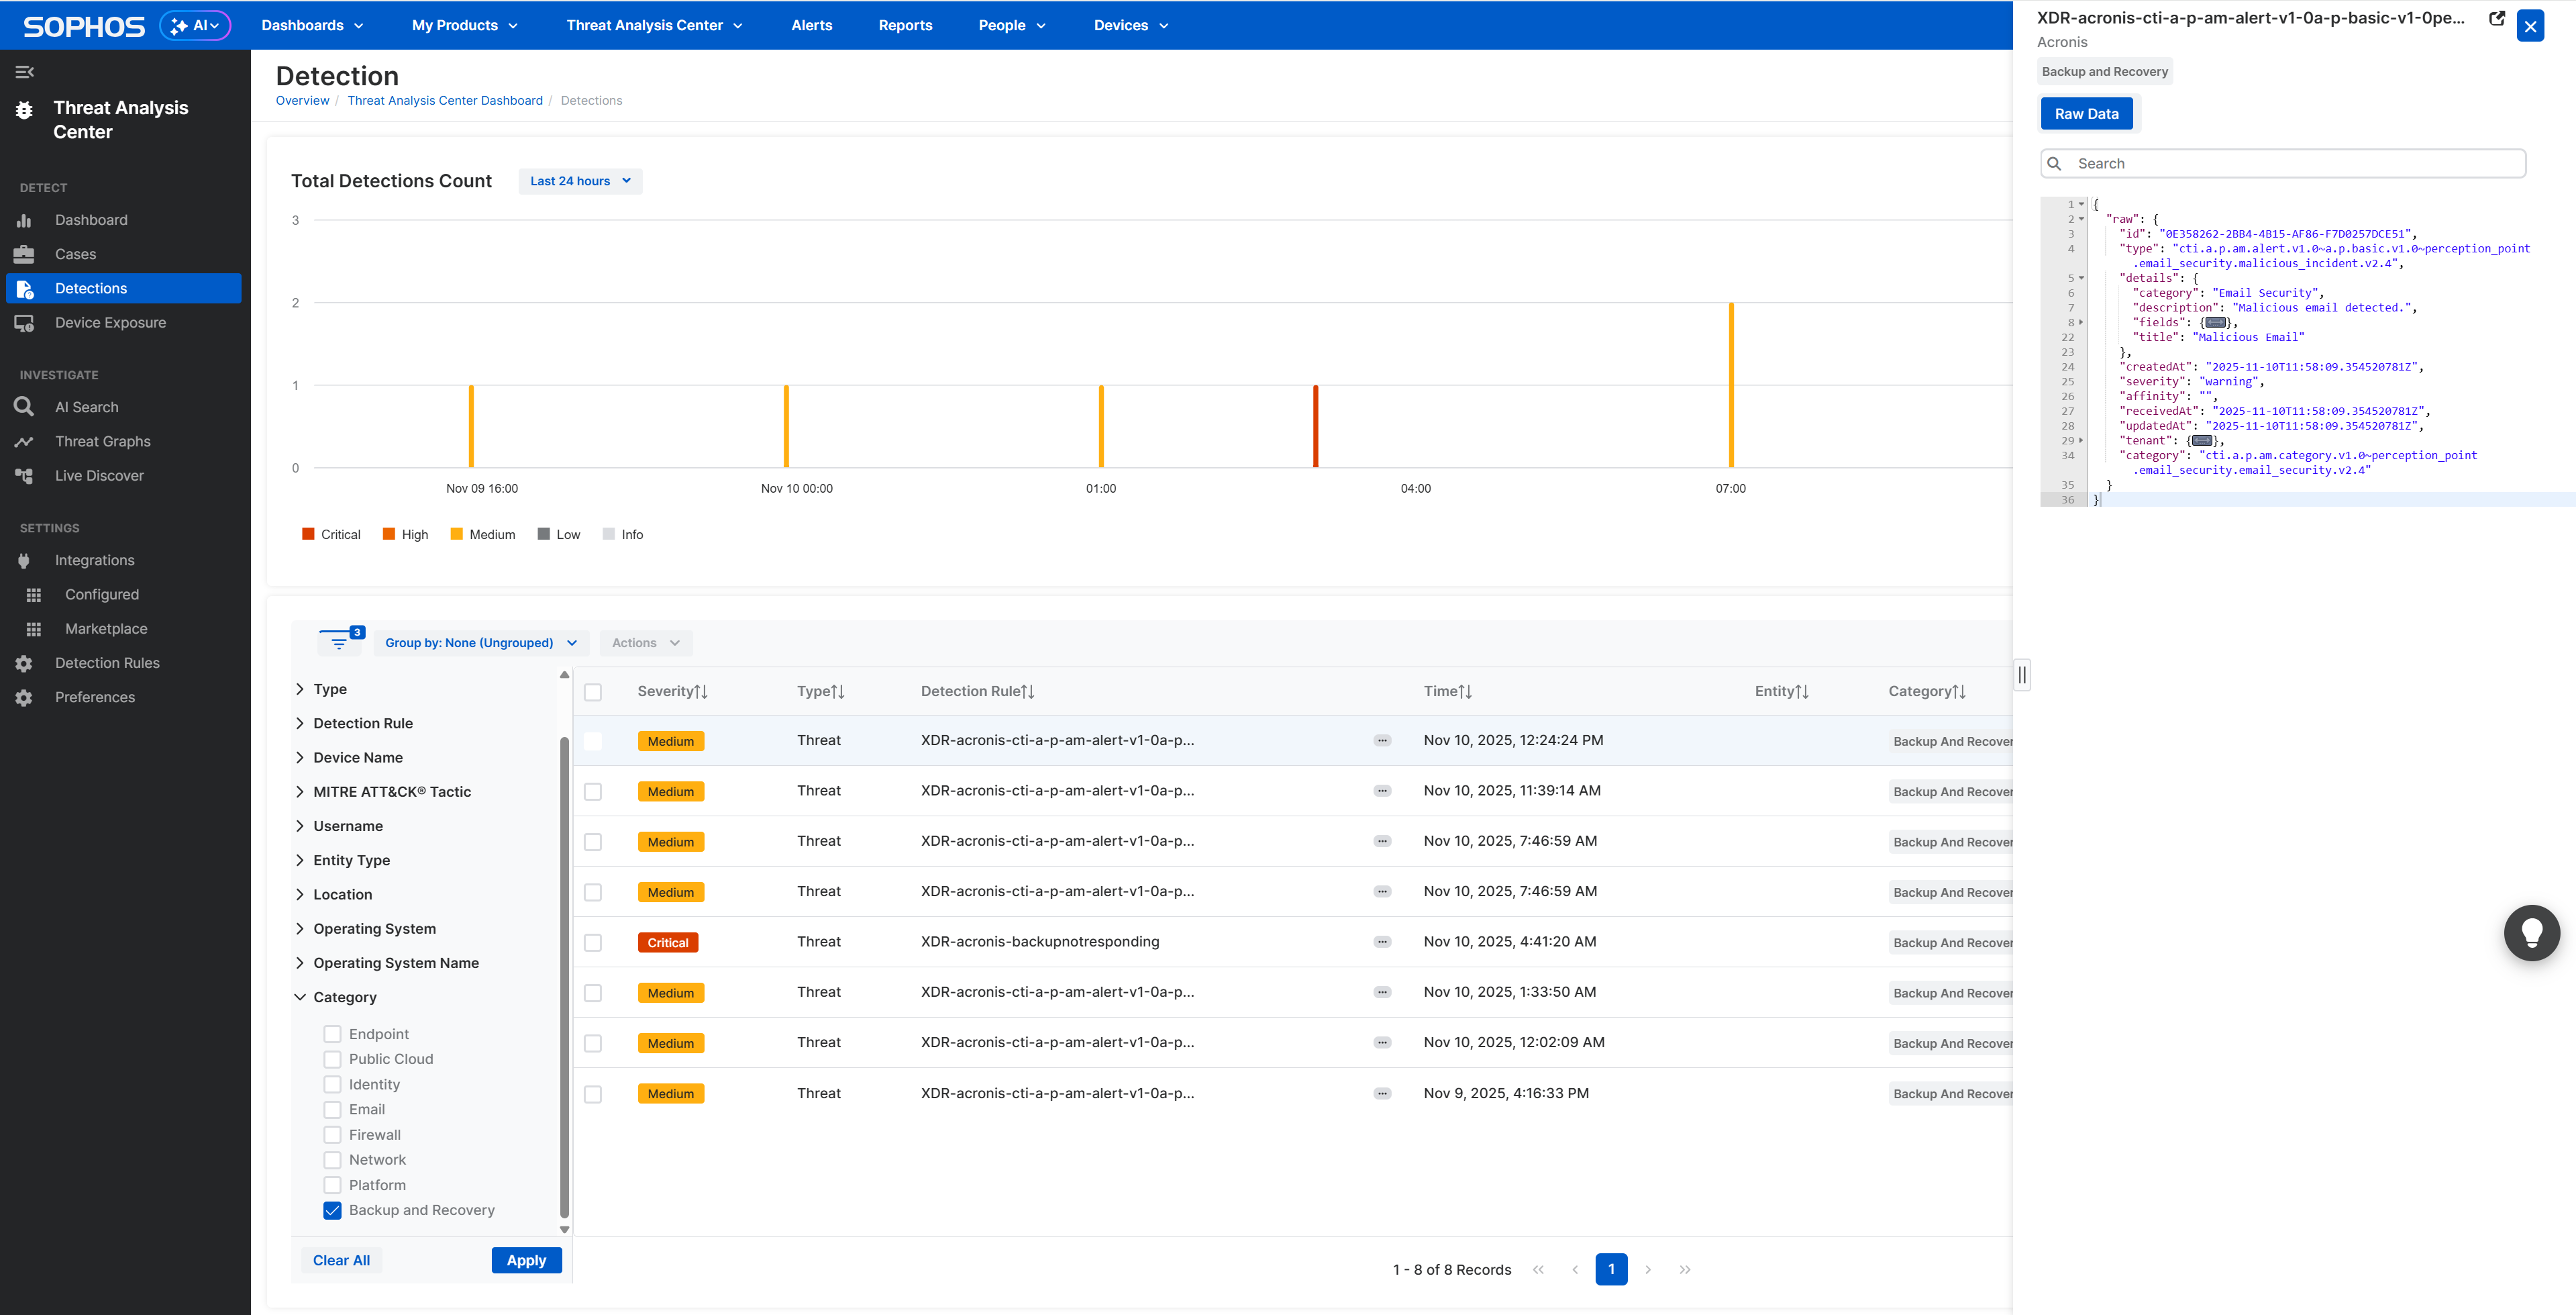2576x1315 pixels.
Task: Open the filter panel icon with badge 3
Action: (x=340, y=641)
